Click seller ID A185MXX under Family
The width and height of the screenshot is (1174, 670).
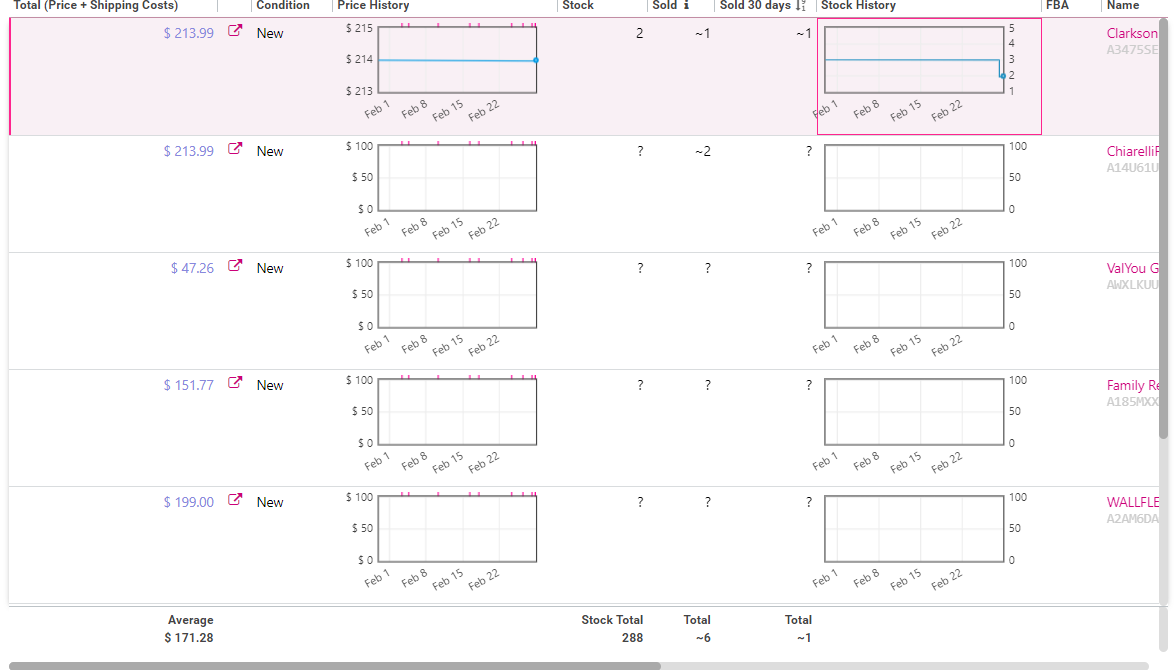point(1132,402)
